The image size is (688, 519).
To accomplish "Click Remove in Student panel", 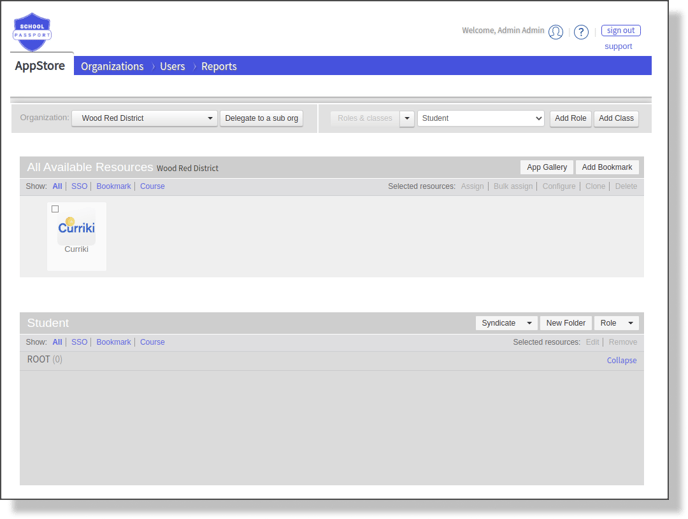I will click(623, 342).
